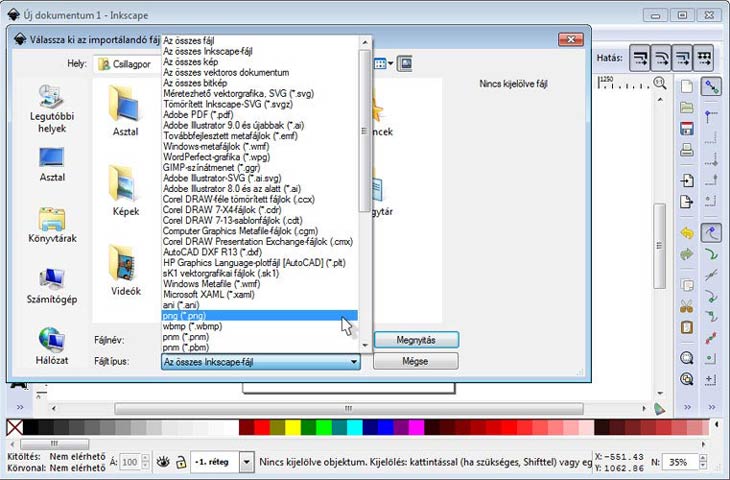This screenshot has height=480, width=730.
Task: Click the scissors cut icon
Action: pos(687,306)
